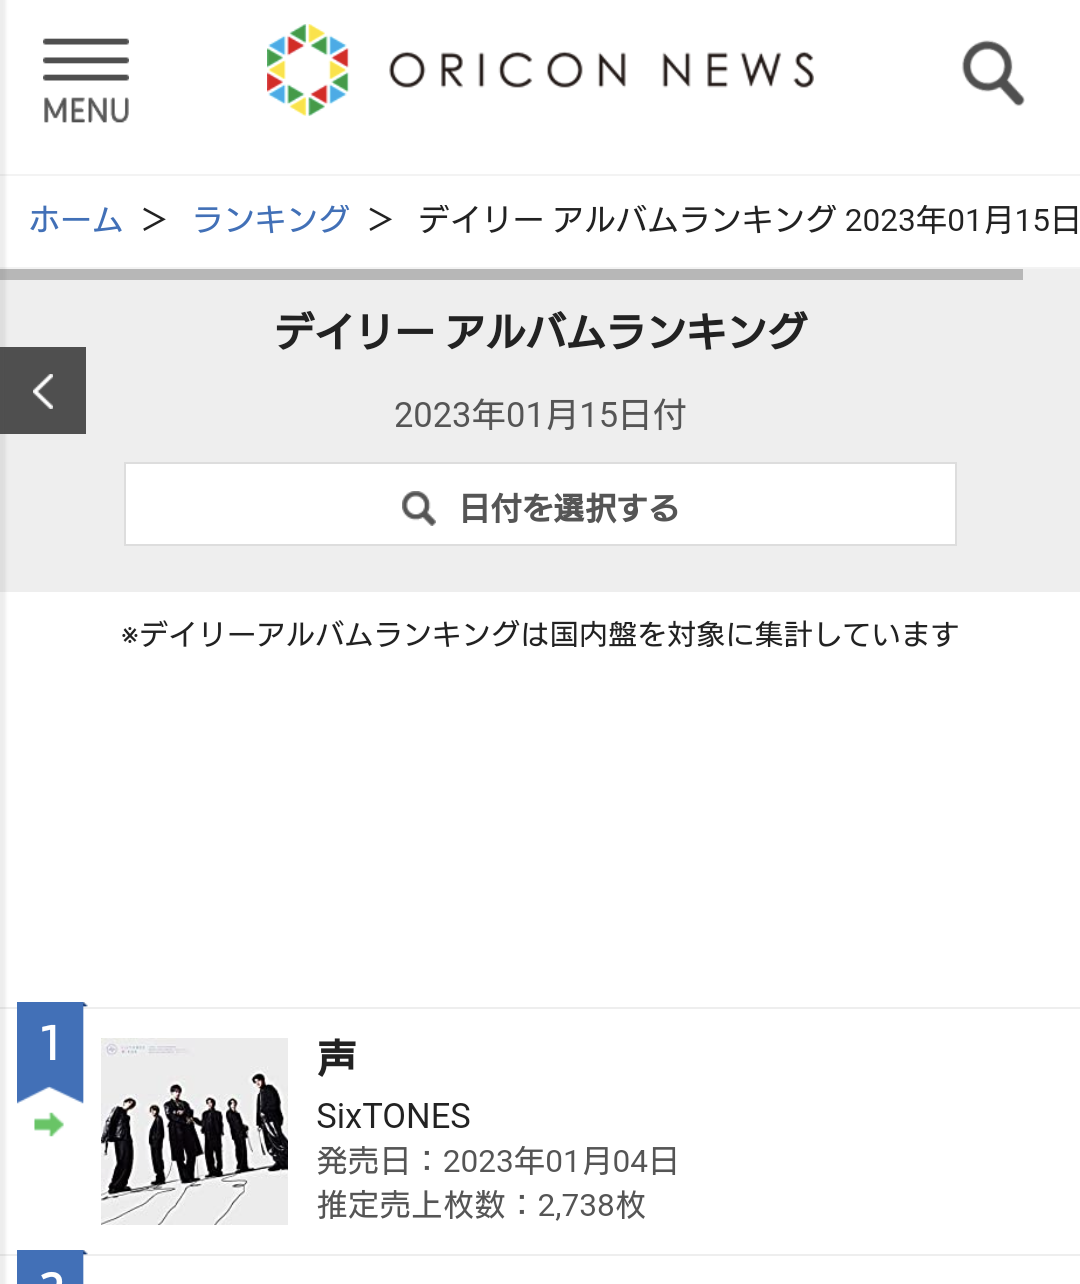1080x1284 pixels.
Task: Open SixTONES album cover thumbnail
Action: tap(194, 1131)
